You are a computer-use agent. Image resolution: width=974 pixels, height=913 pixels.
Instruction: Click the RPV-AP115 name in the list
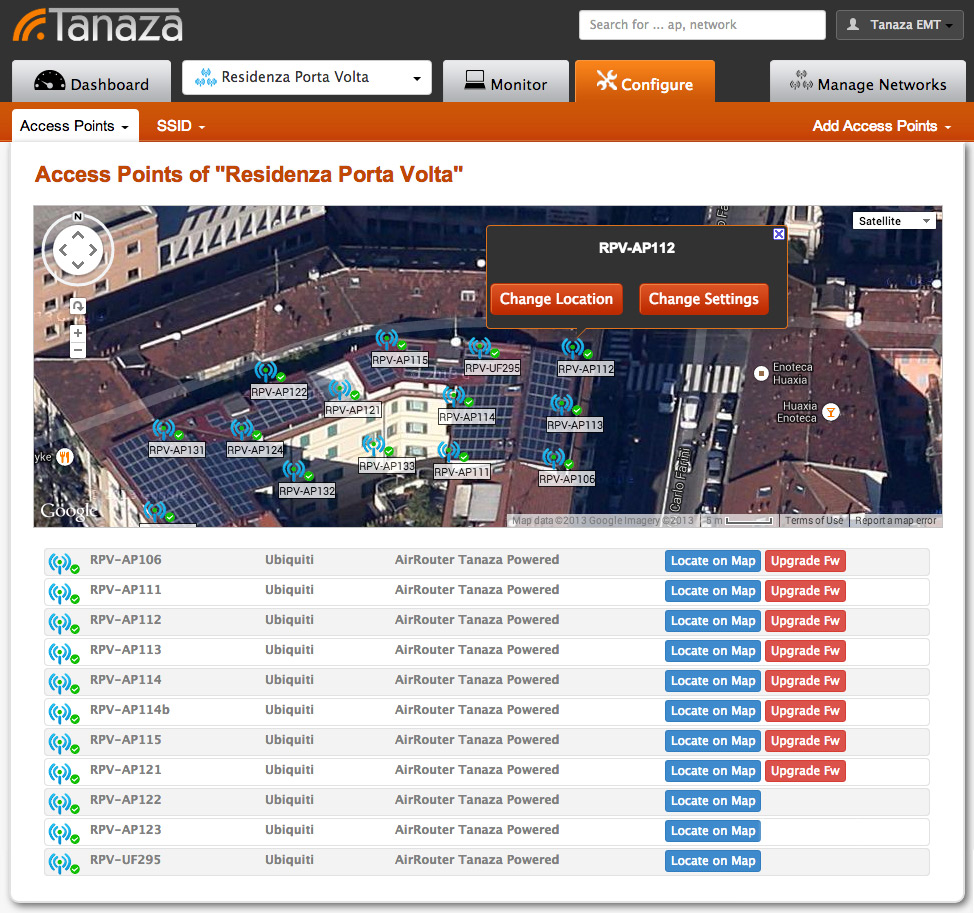[x=125, y=740]
